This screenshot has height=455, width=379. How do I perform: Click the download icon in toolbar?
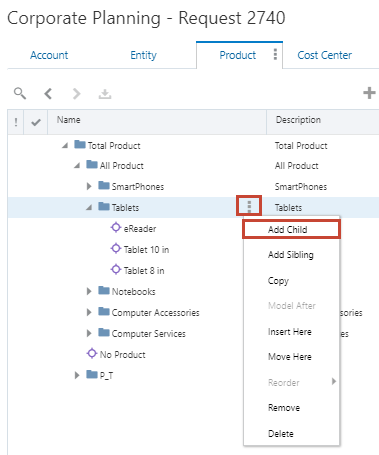105,94
